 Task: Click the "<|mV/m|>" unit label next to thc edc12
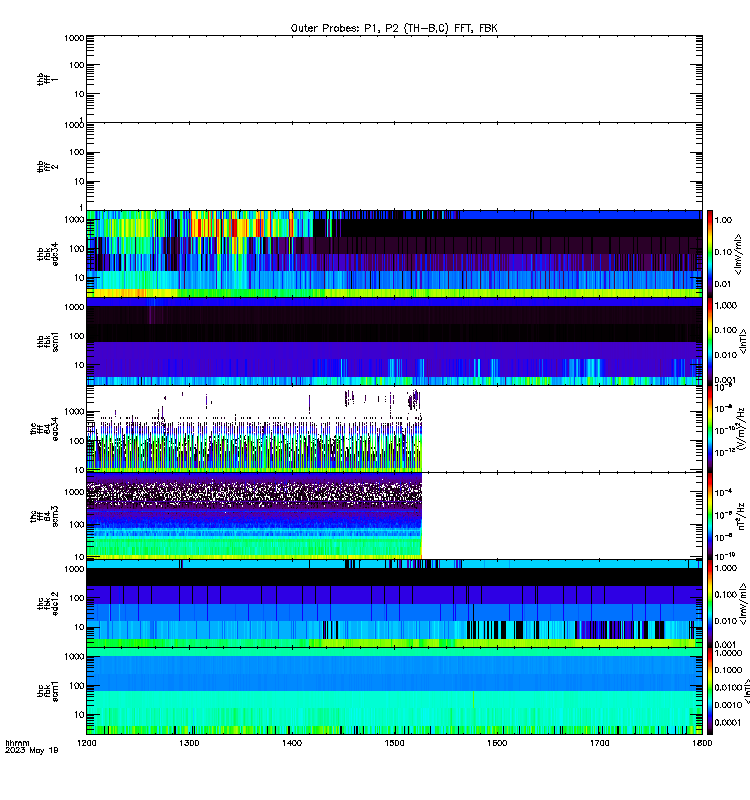[x=743, y=604]
